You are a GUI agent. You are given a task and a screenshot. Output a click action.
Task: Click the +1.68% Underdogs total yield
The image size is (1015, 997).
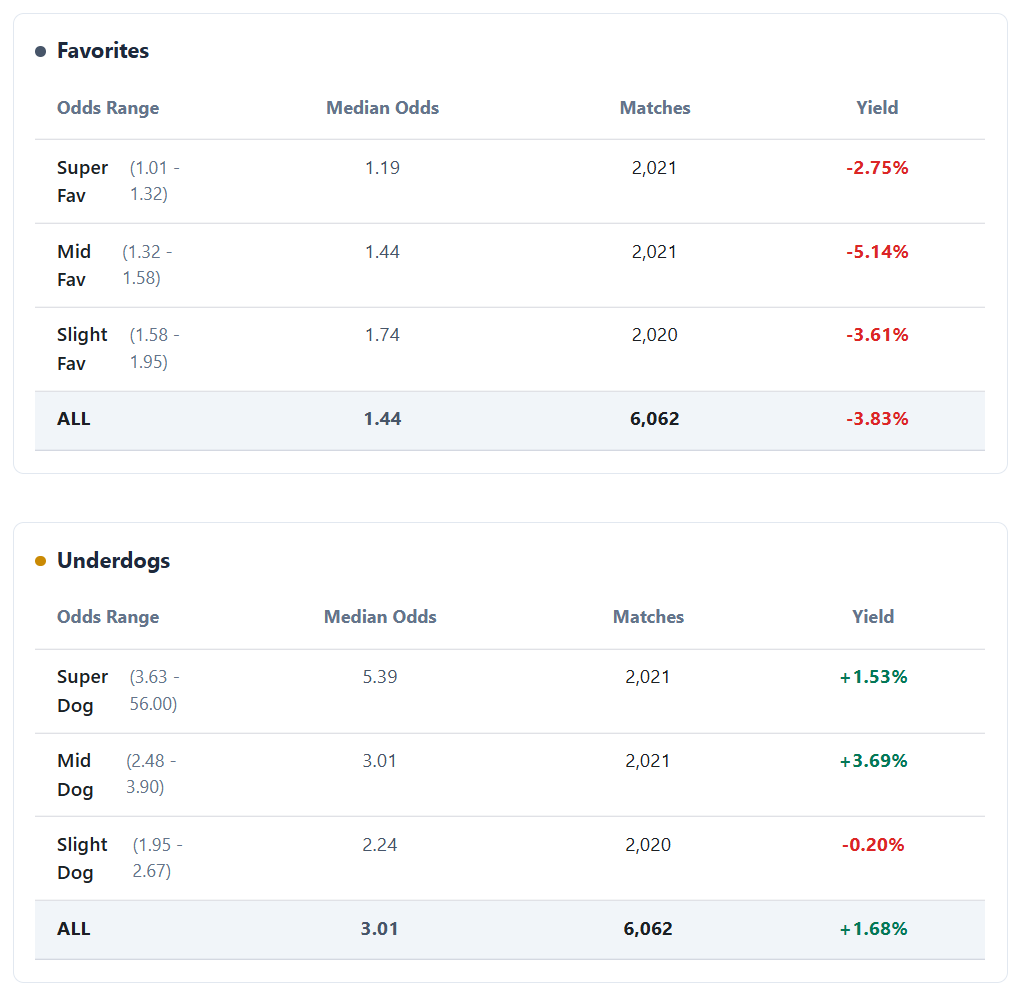(x=873, y=929)
